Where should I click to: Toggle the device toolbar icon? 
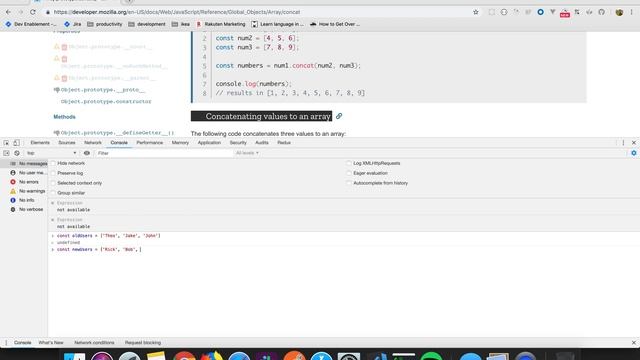[16, 143]
